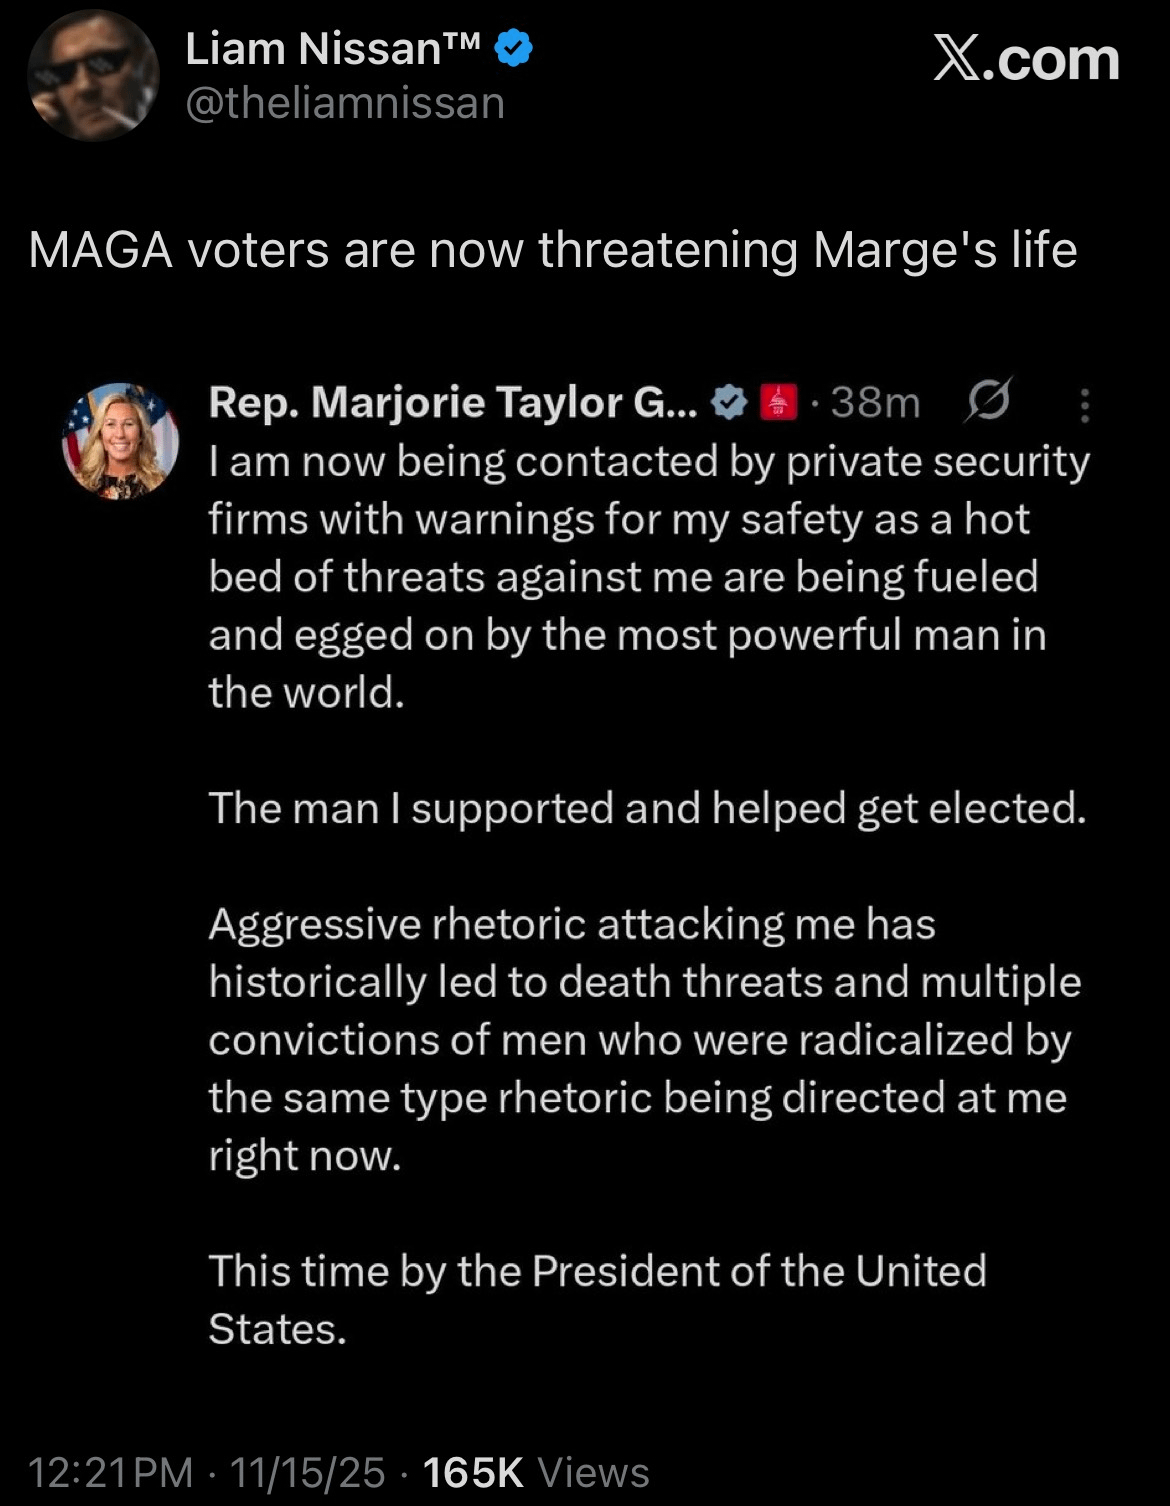Open the 165K Views count
Viewport: 1170px width, 1506px height.
click(x=536, y=1472)
